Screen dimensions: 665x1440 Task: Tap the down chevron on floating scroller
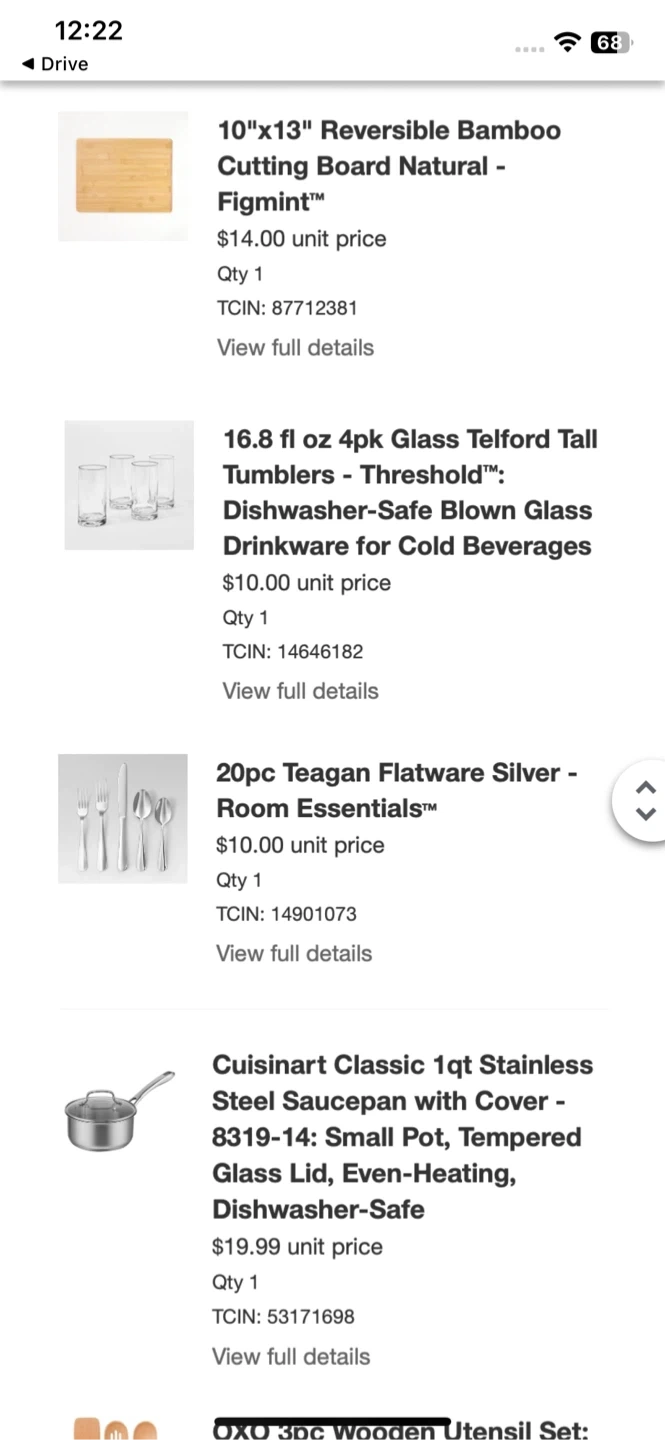[646, 813]
